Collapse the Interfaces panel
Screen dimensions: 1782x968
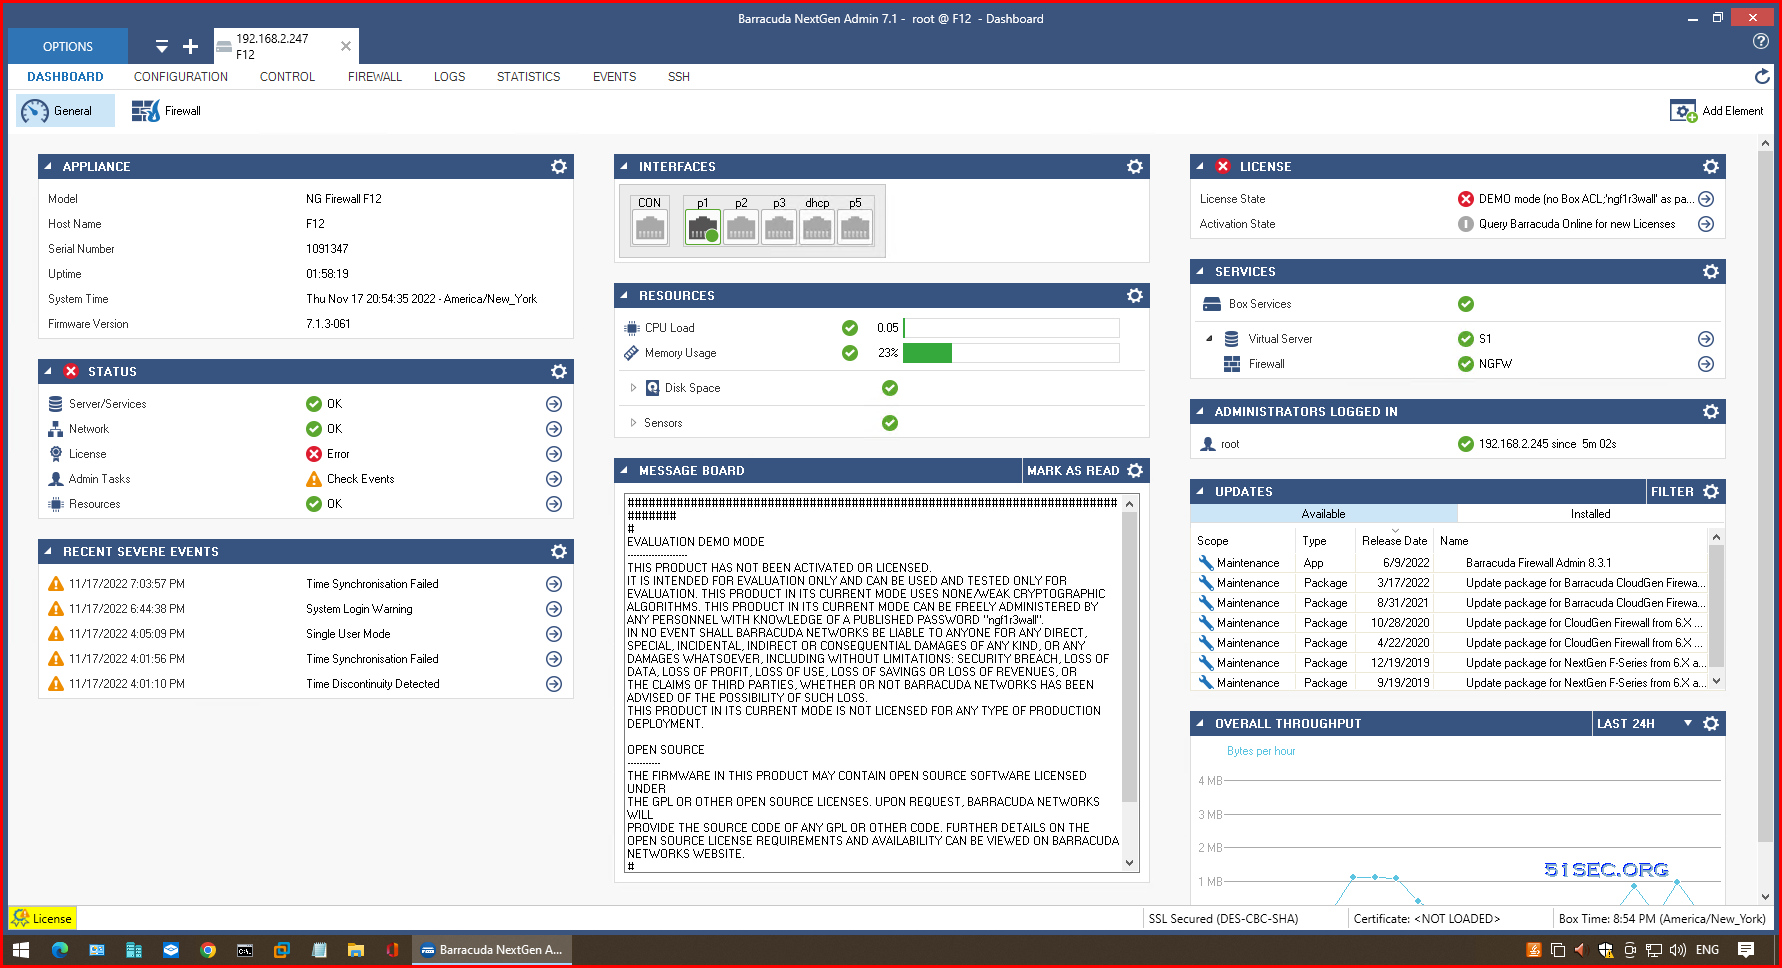click(x=624, y=167)
